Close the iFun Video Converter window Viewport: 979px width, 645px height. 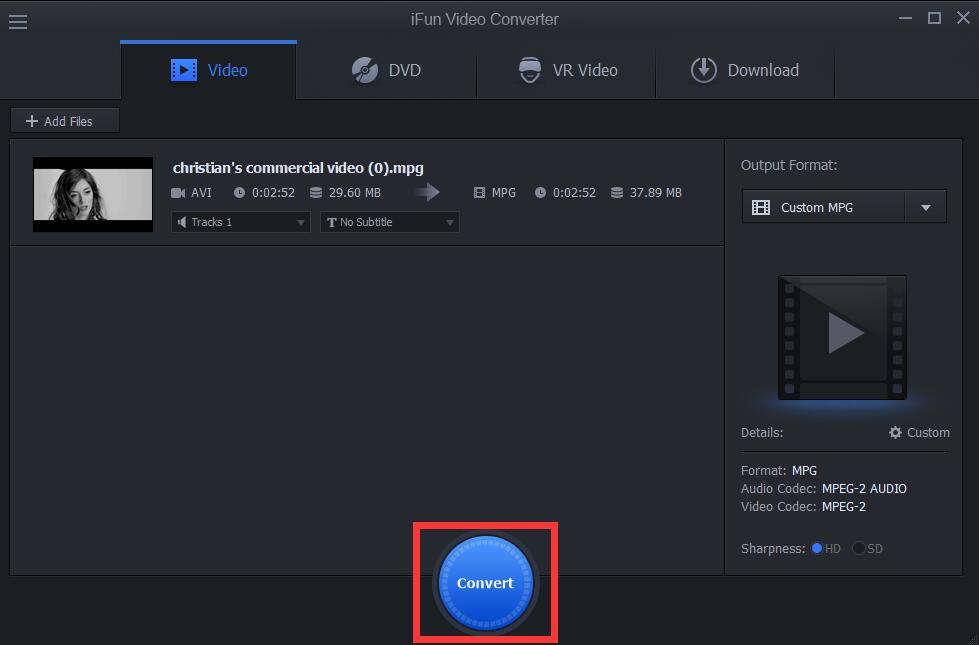pyautogui.click(x=963, y=17)
